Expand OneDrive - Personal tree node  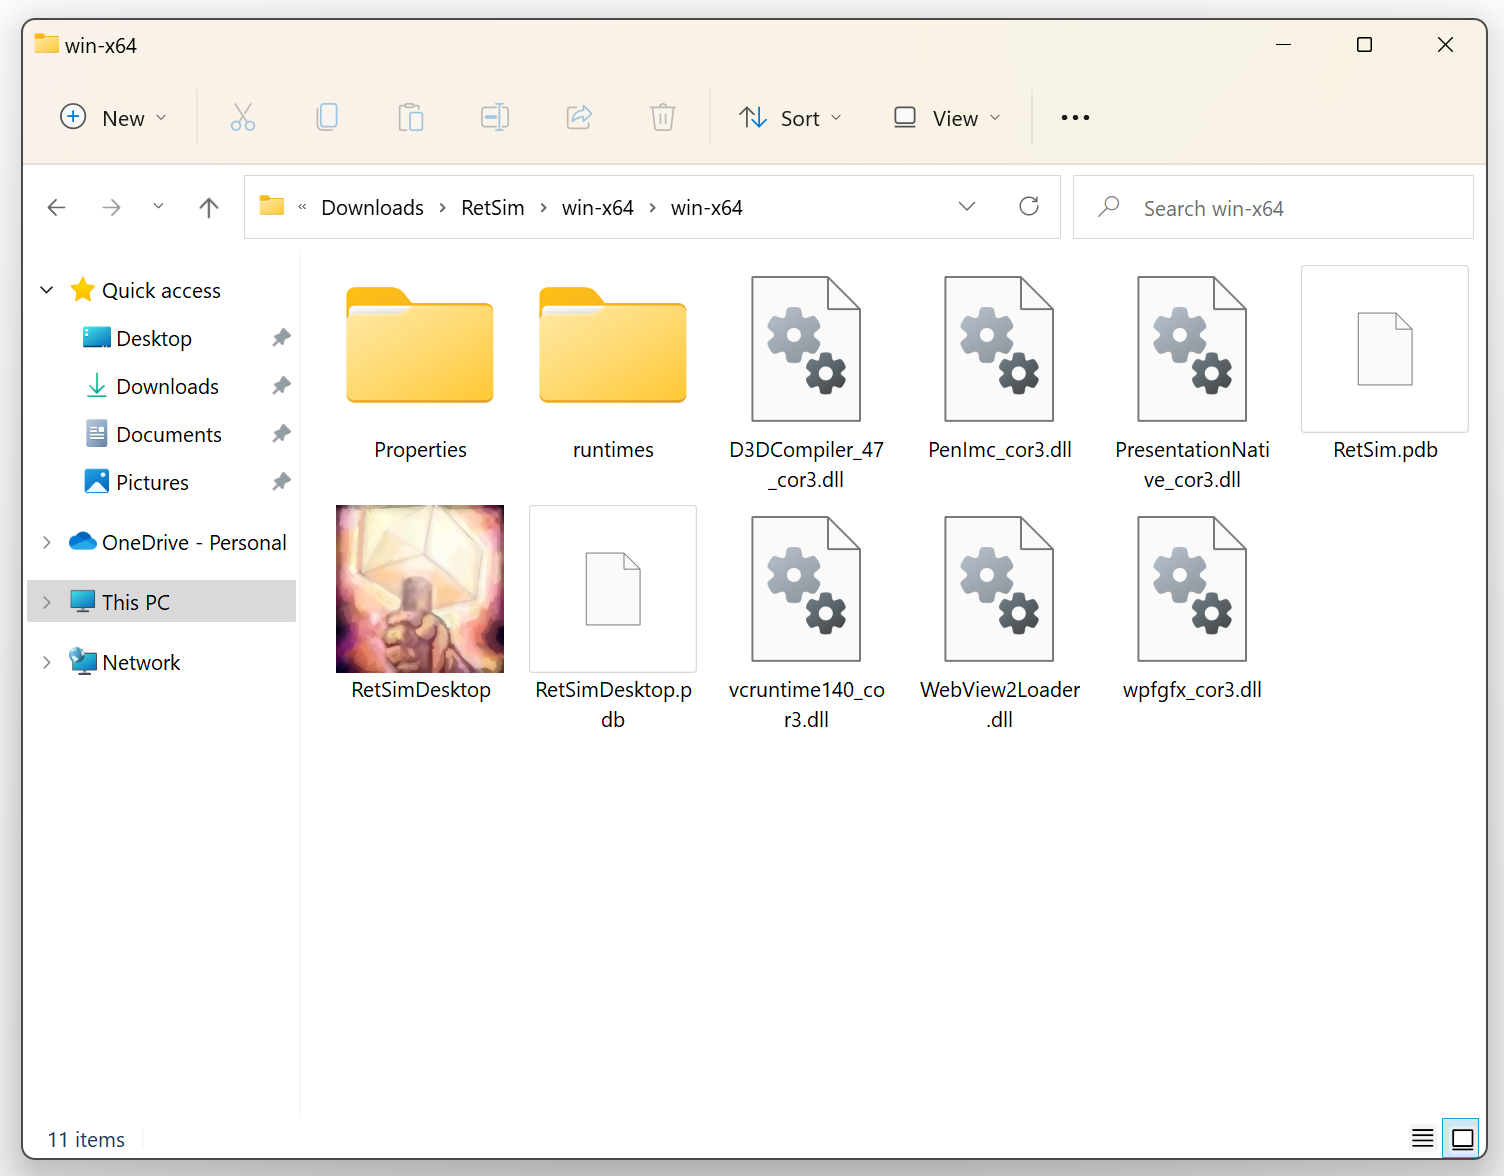tap(46, 542)
